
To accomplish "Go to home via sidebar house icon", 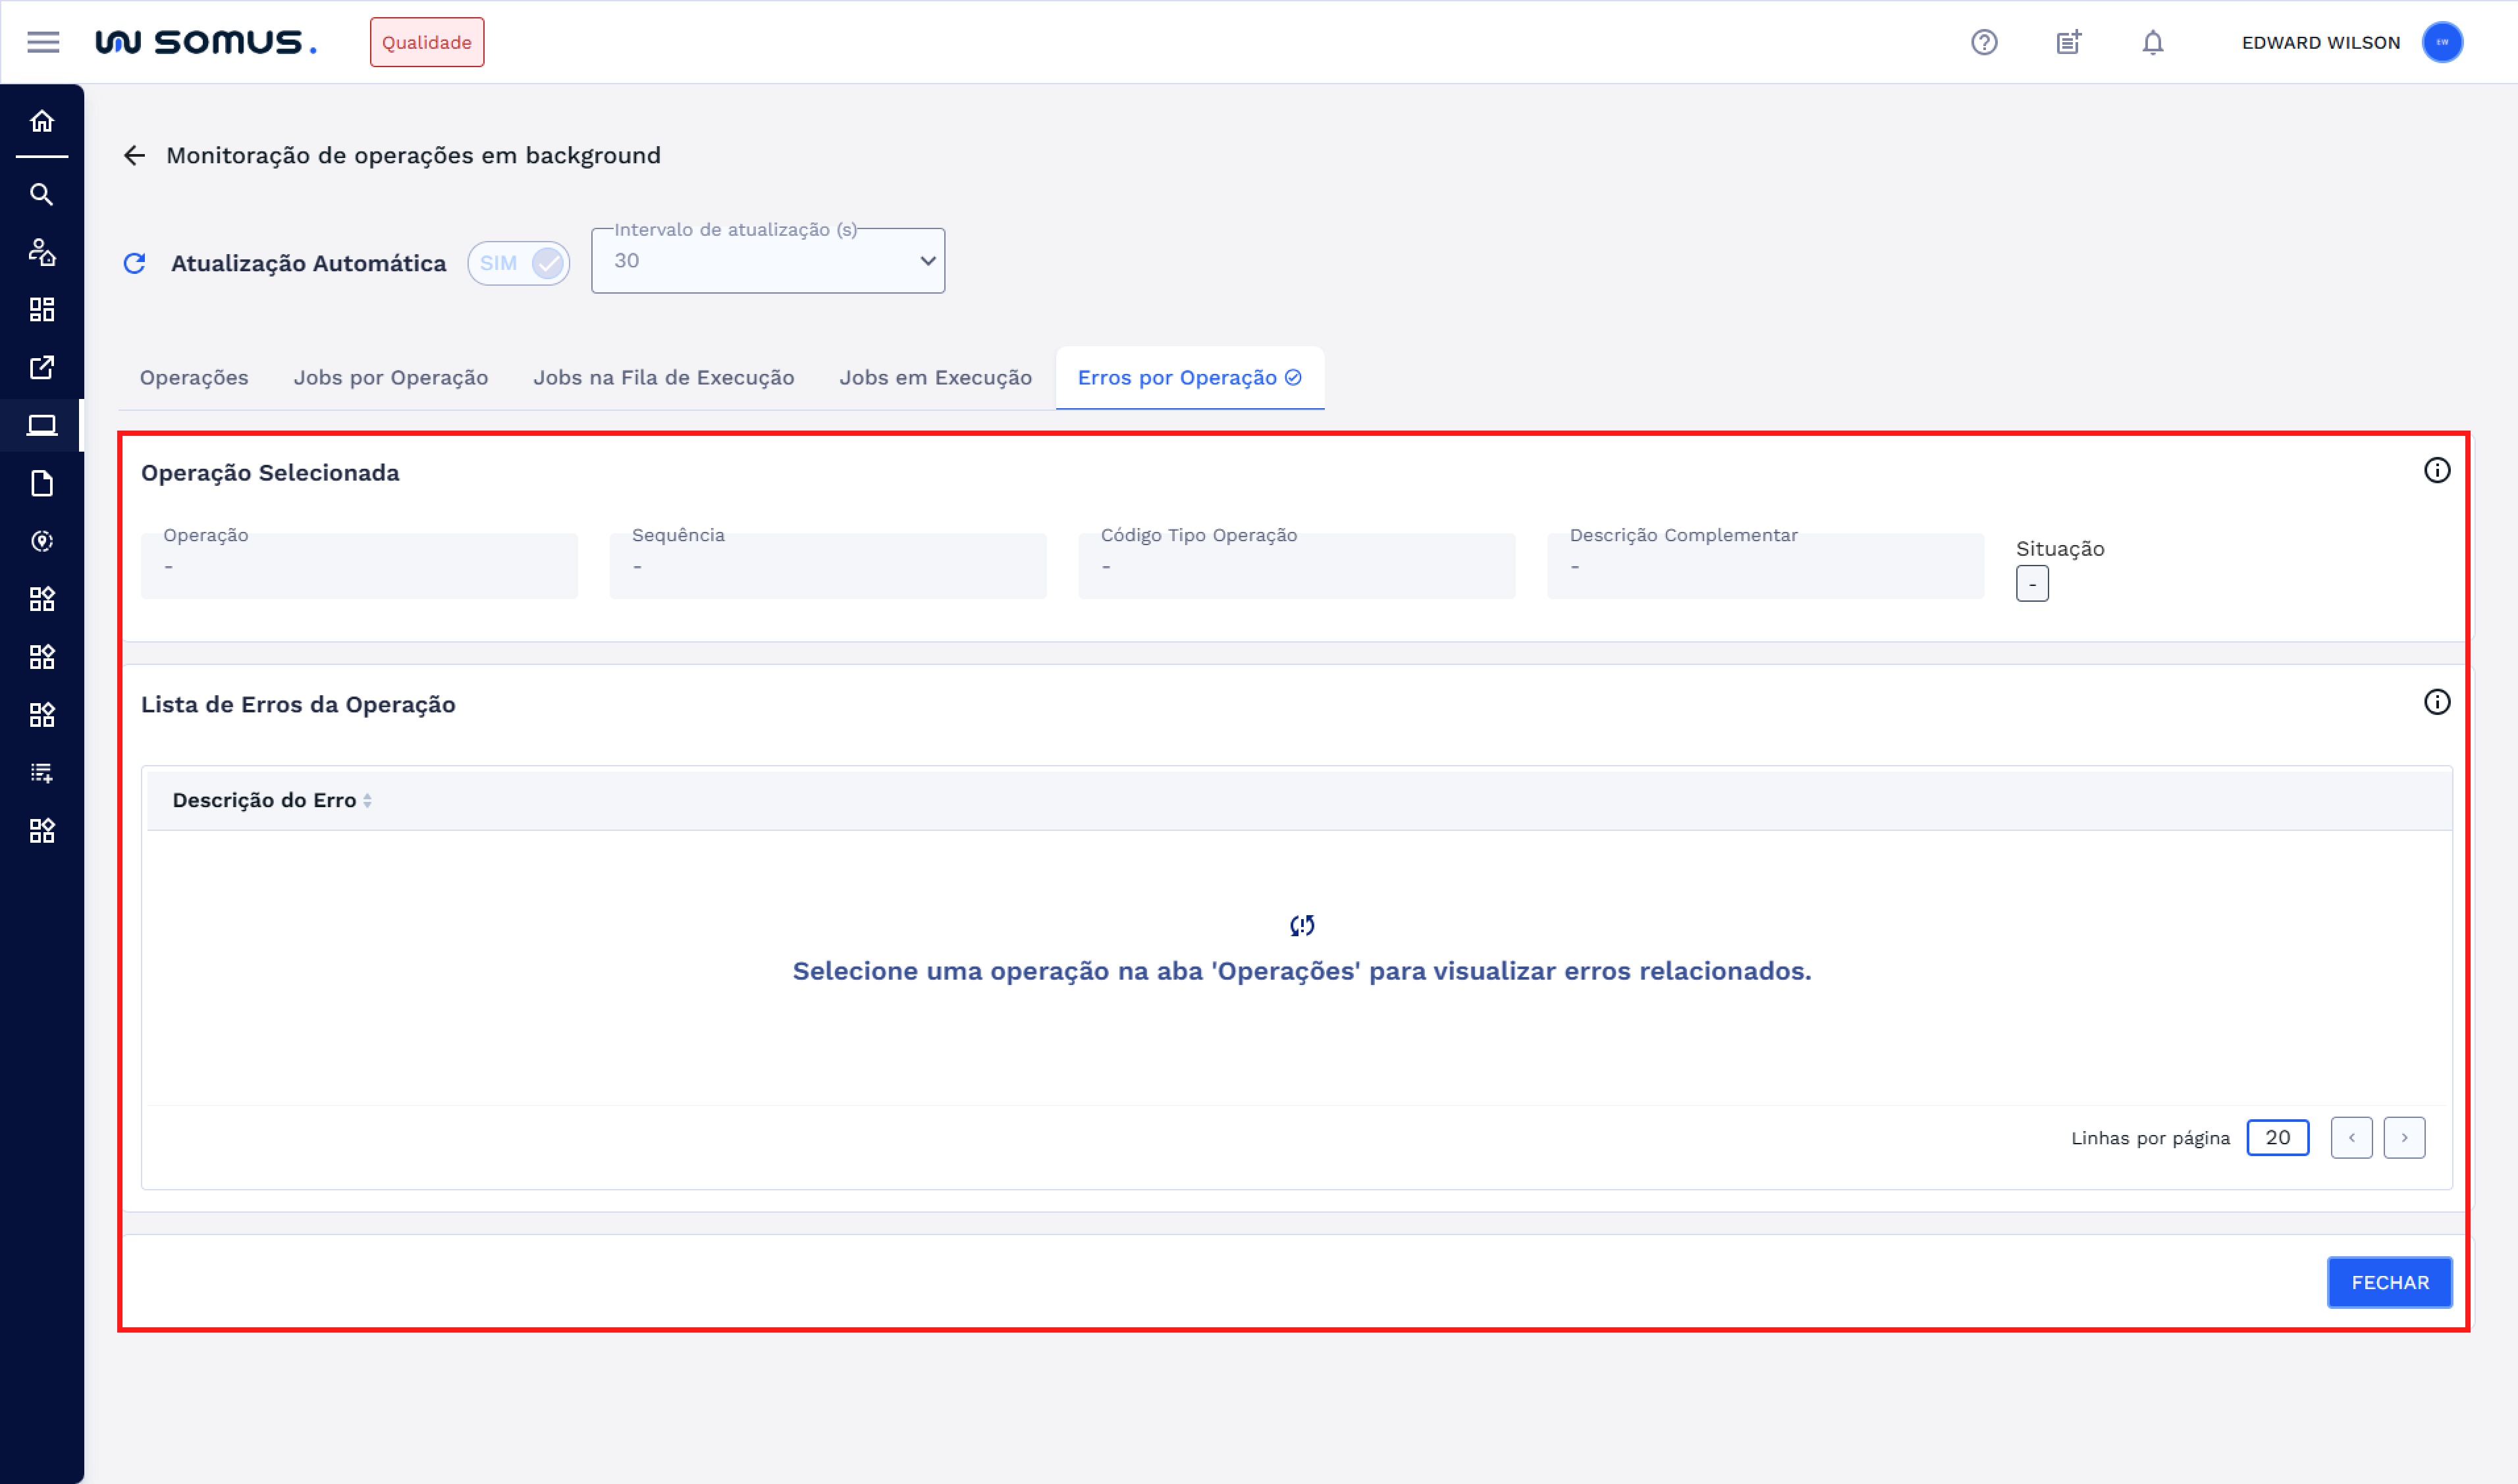I will pos(42,121).
